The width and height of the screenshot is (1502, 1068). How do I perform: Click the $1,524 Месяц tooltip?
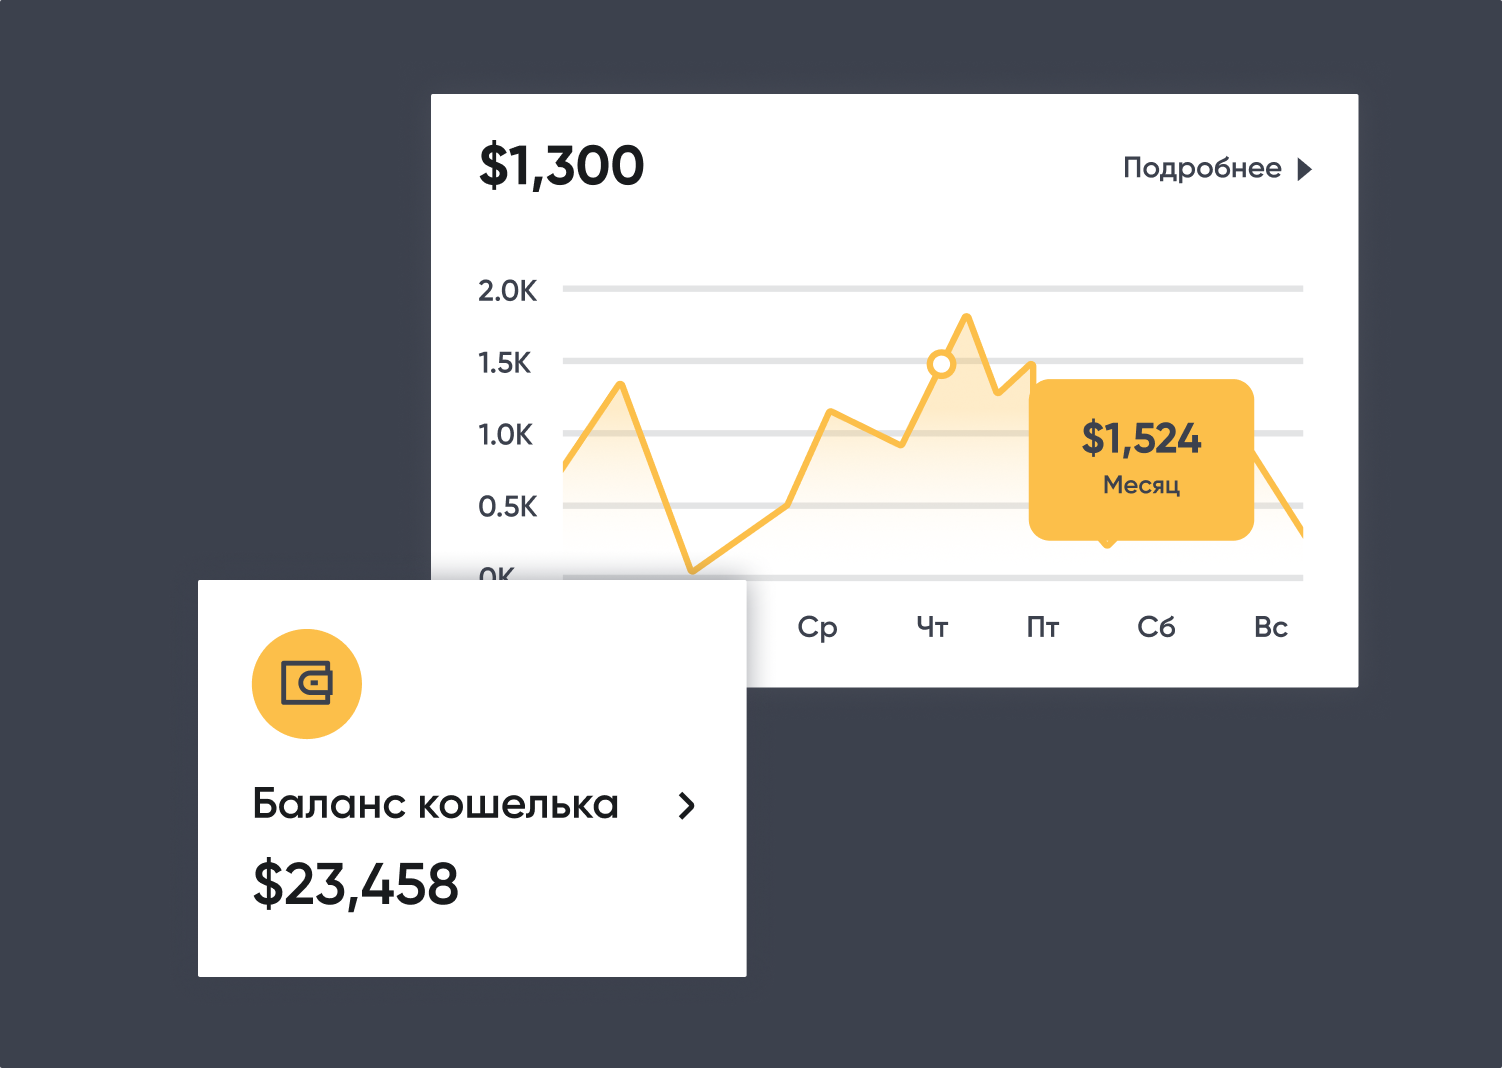tap(1141, 461)
